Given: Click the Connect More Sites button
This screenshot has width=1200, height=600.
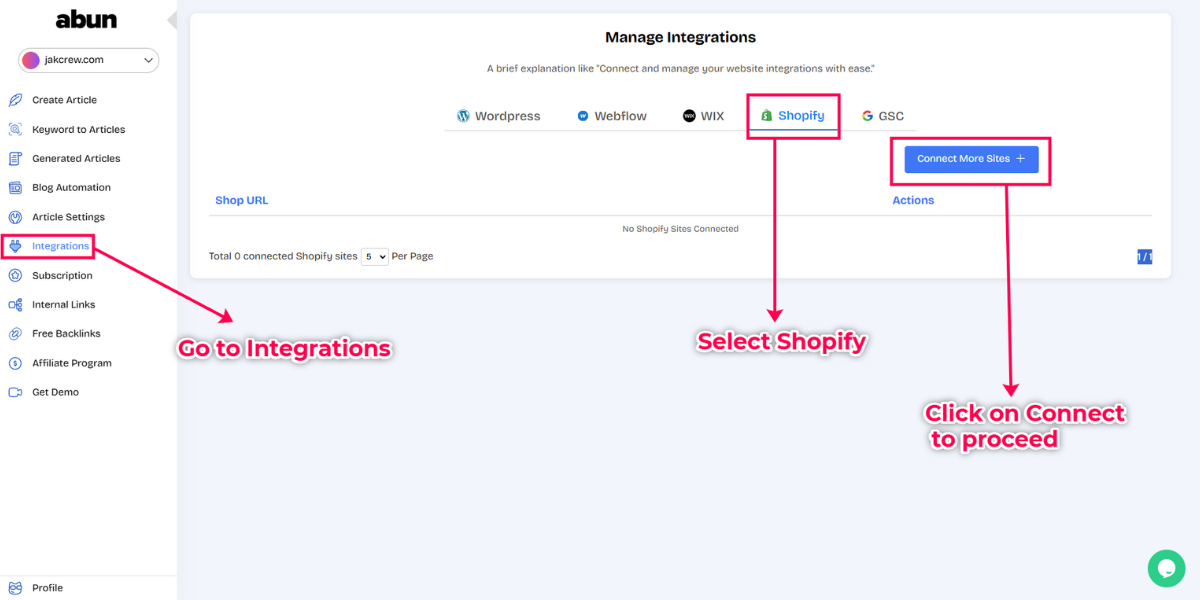Looking at the screenshot, I should 970,158.
